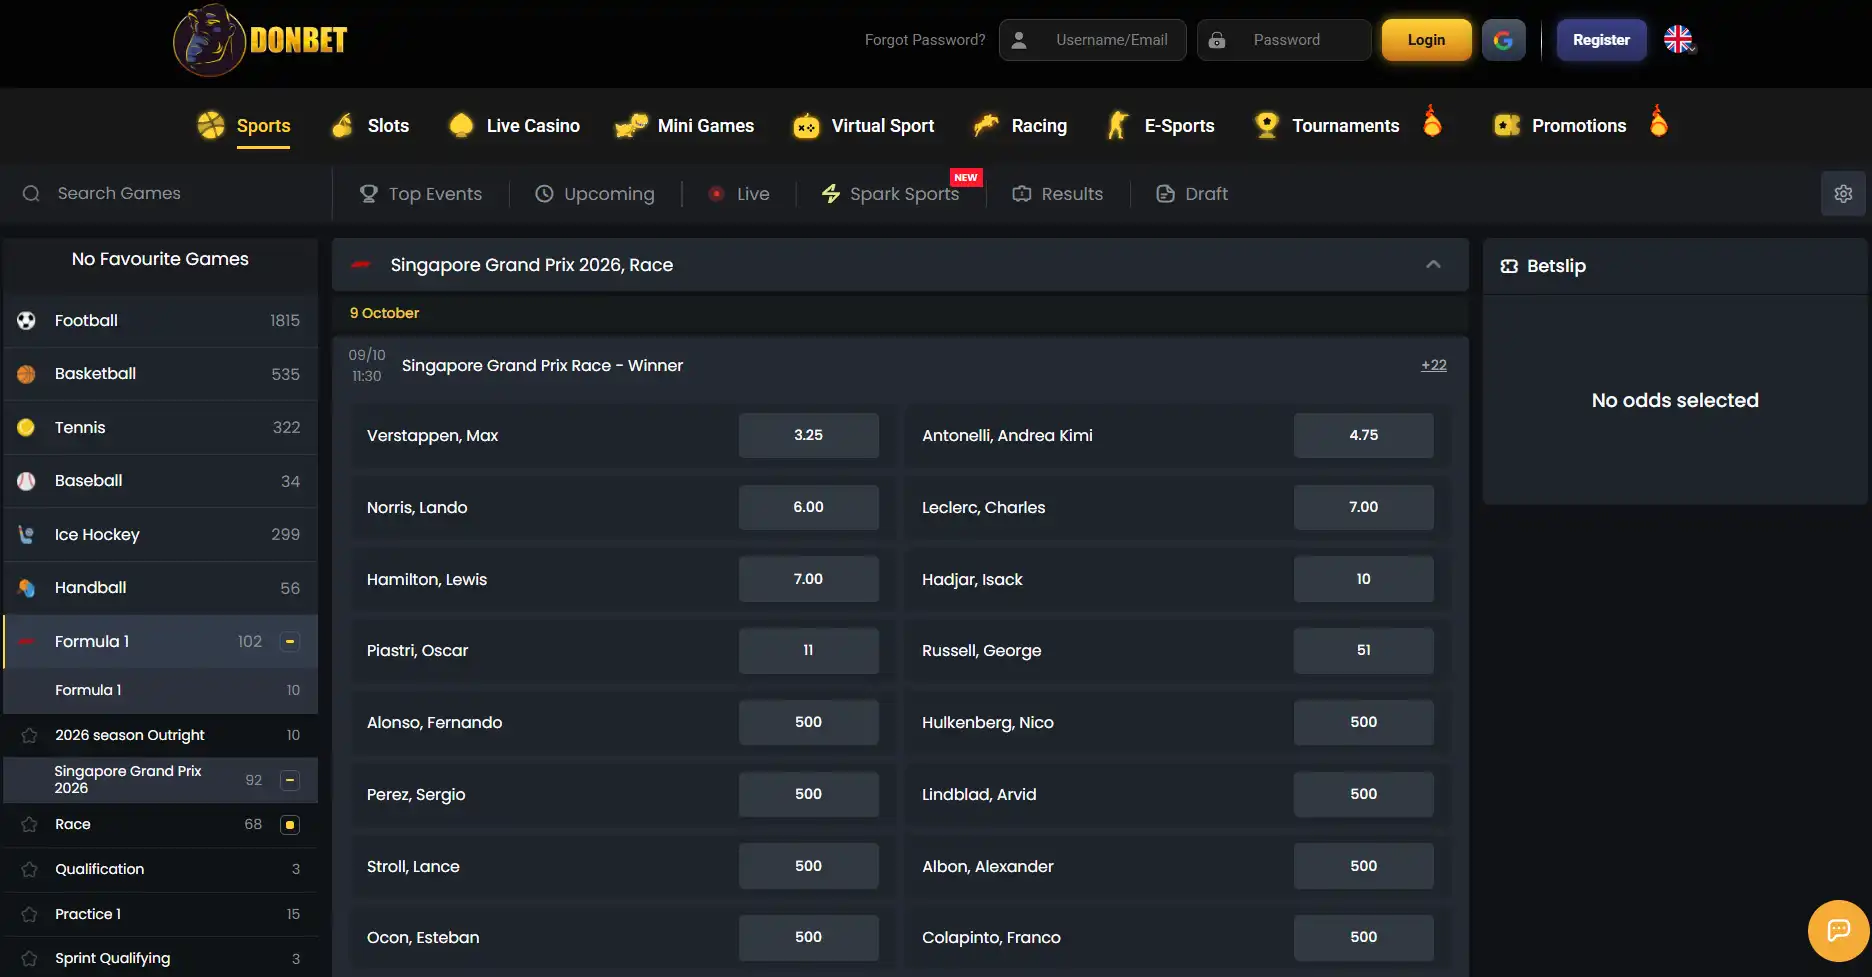Click the Tournaments flame icon
This screenshot has width=1872, height=977.
coord(1432,121)
